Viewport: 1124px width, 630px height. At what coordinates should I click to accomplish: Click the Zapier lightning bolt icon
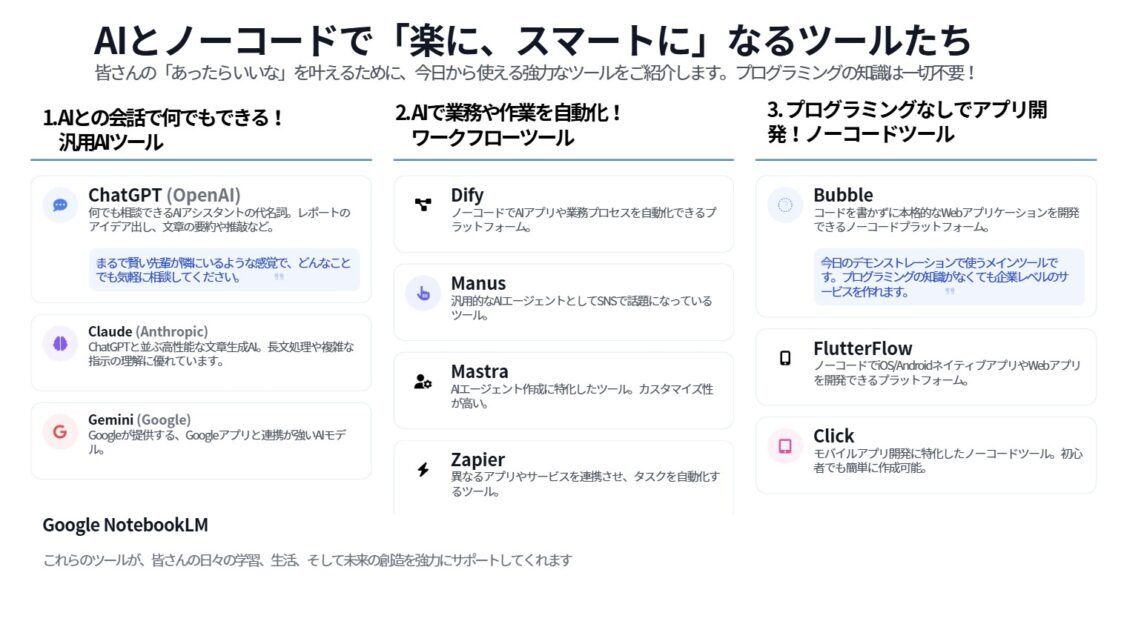[x=423, y=469]
